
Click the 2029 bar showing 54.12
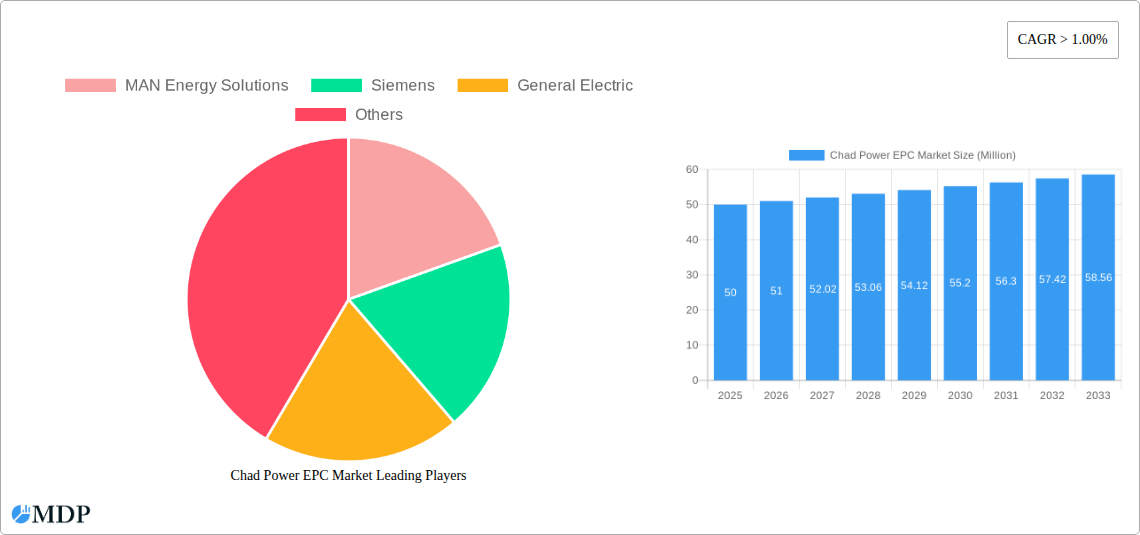pos(914,285)
